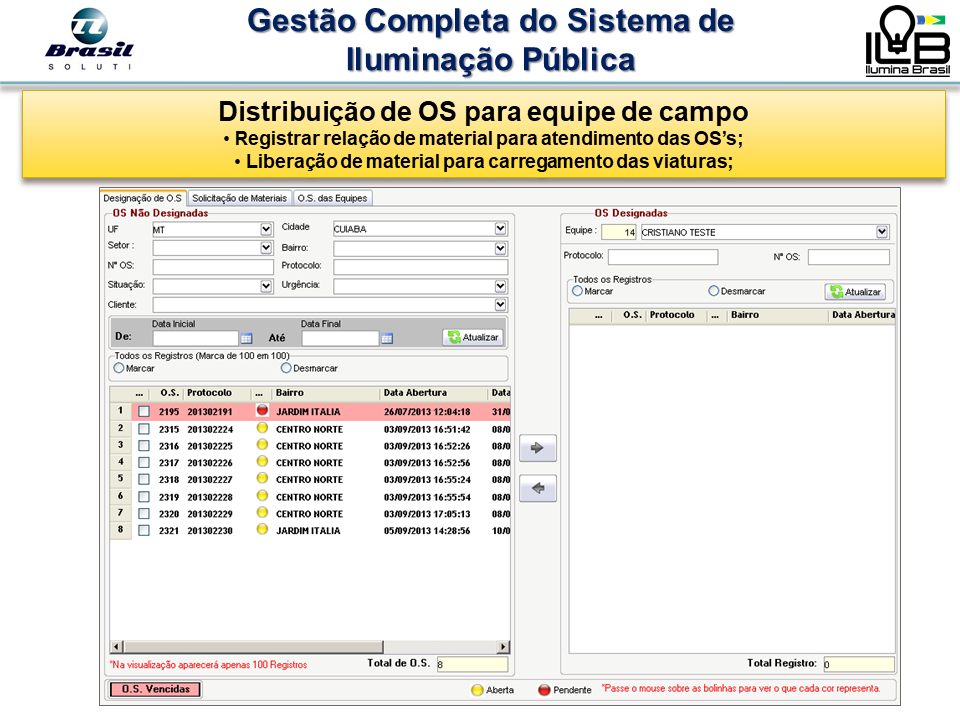This screenshot has width=960, height=720.
Task: Open the O.S. das Equipes tab
Action: click(x=333, y=198)
